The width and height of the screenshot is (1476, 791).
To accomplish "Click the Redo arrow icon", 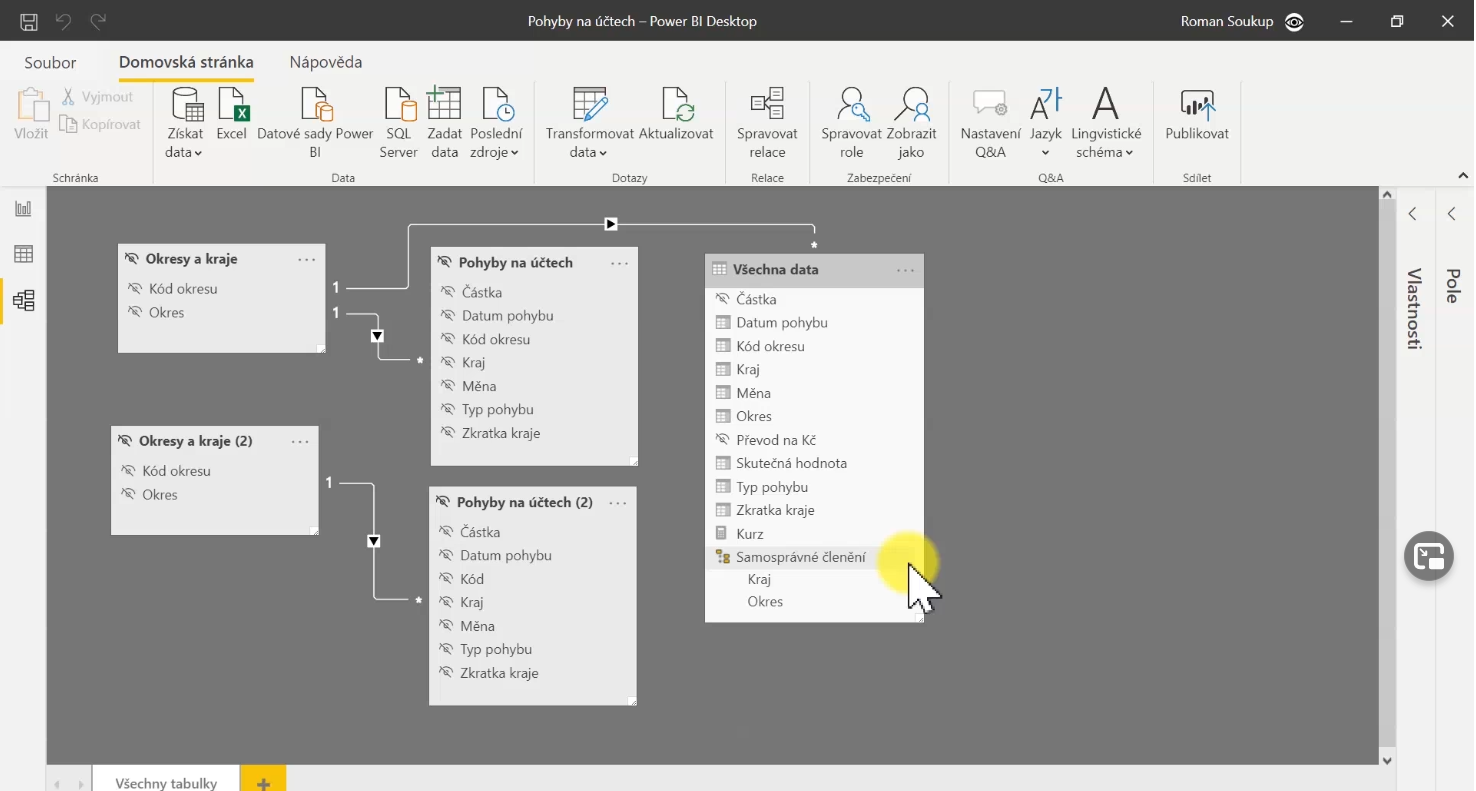I will click(98, 21).
